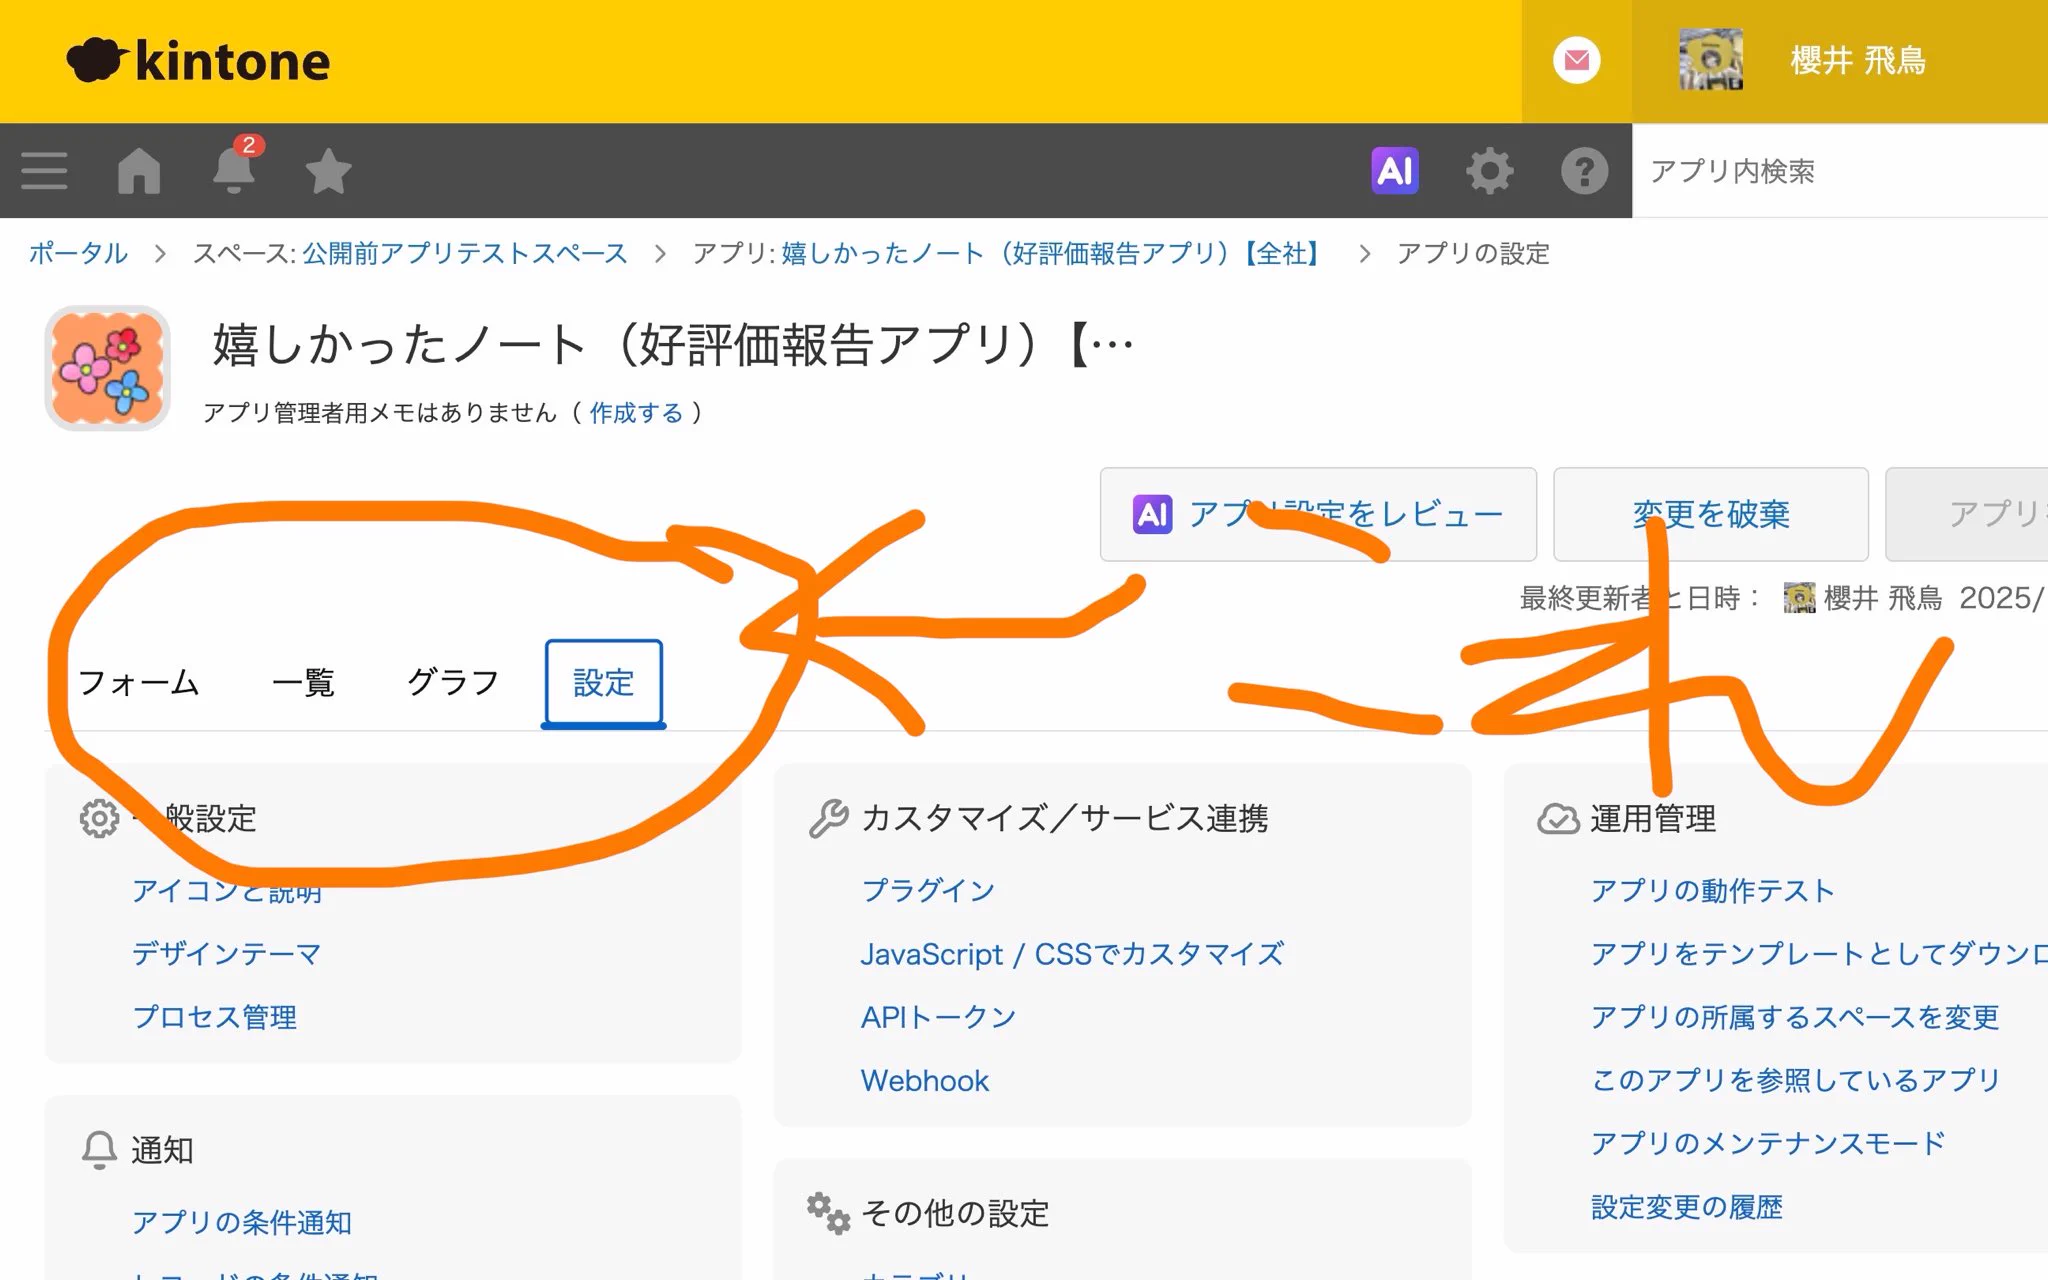
Task: Open the hamburger navigation menu
Action: click(45, 171)
